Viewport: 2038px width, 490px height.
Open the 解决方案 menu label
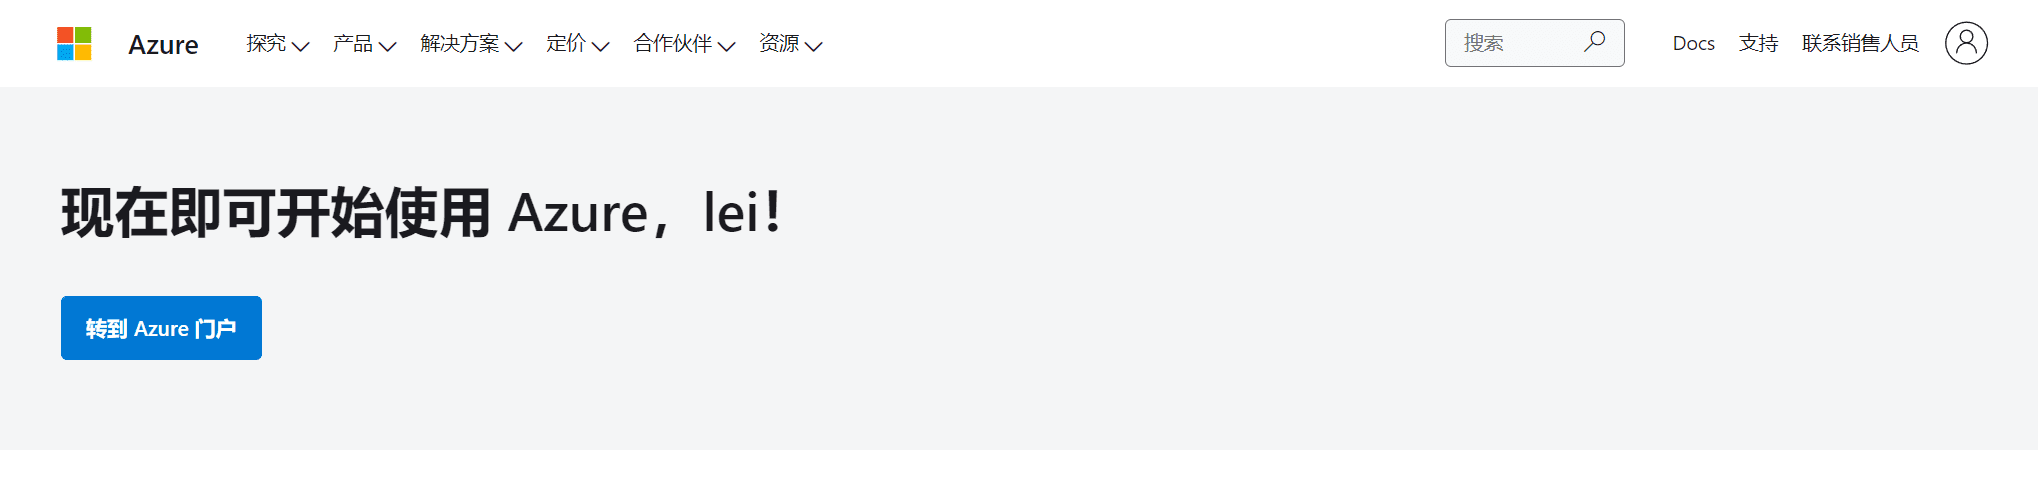tap(460, 43)
